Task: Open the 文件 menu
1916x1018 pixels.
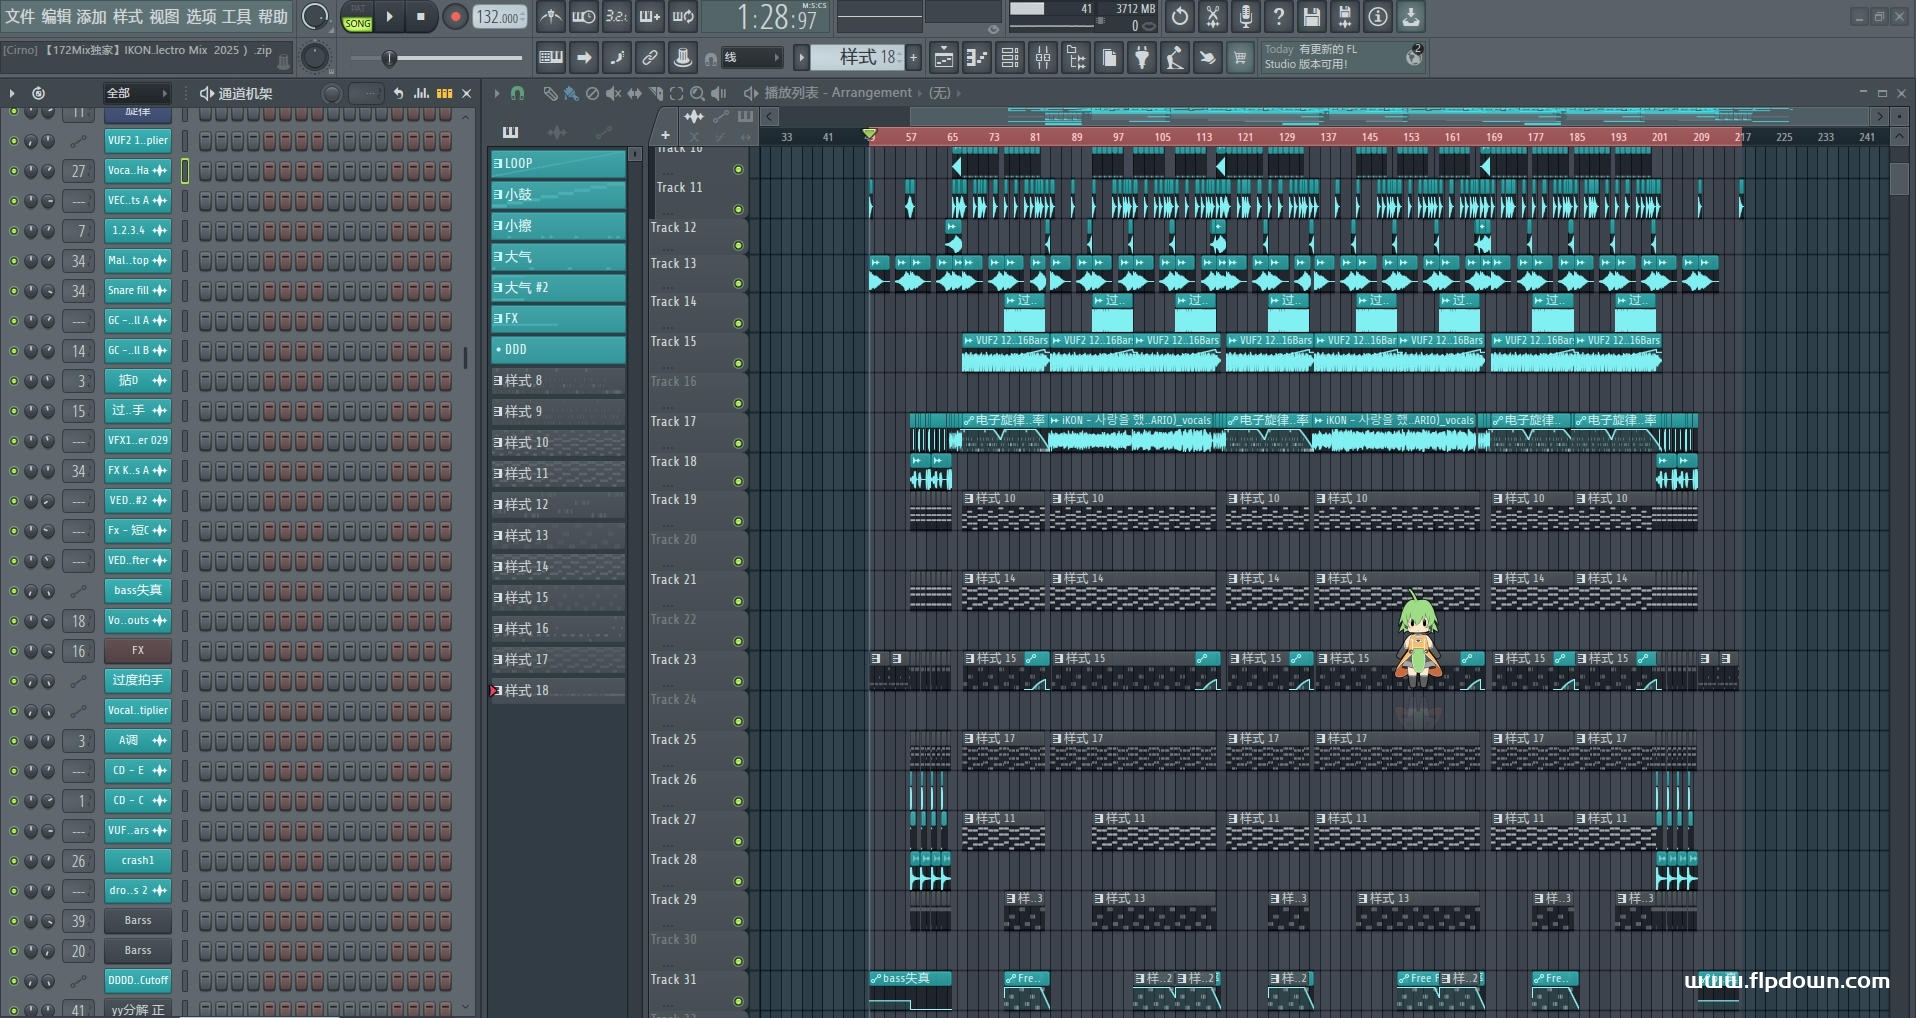Action: (x=20, y=17)
